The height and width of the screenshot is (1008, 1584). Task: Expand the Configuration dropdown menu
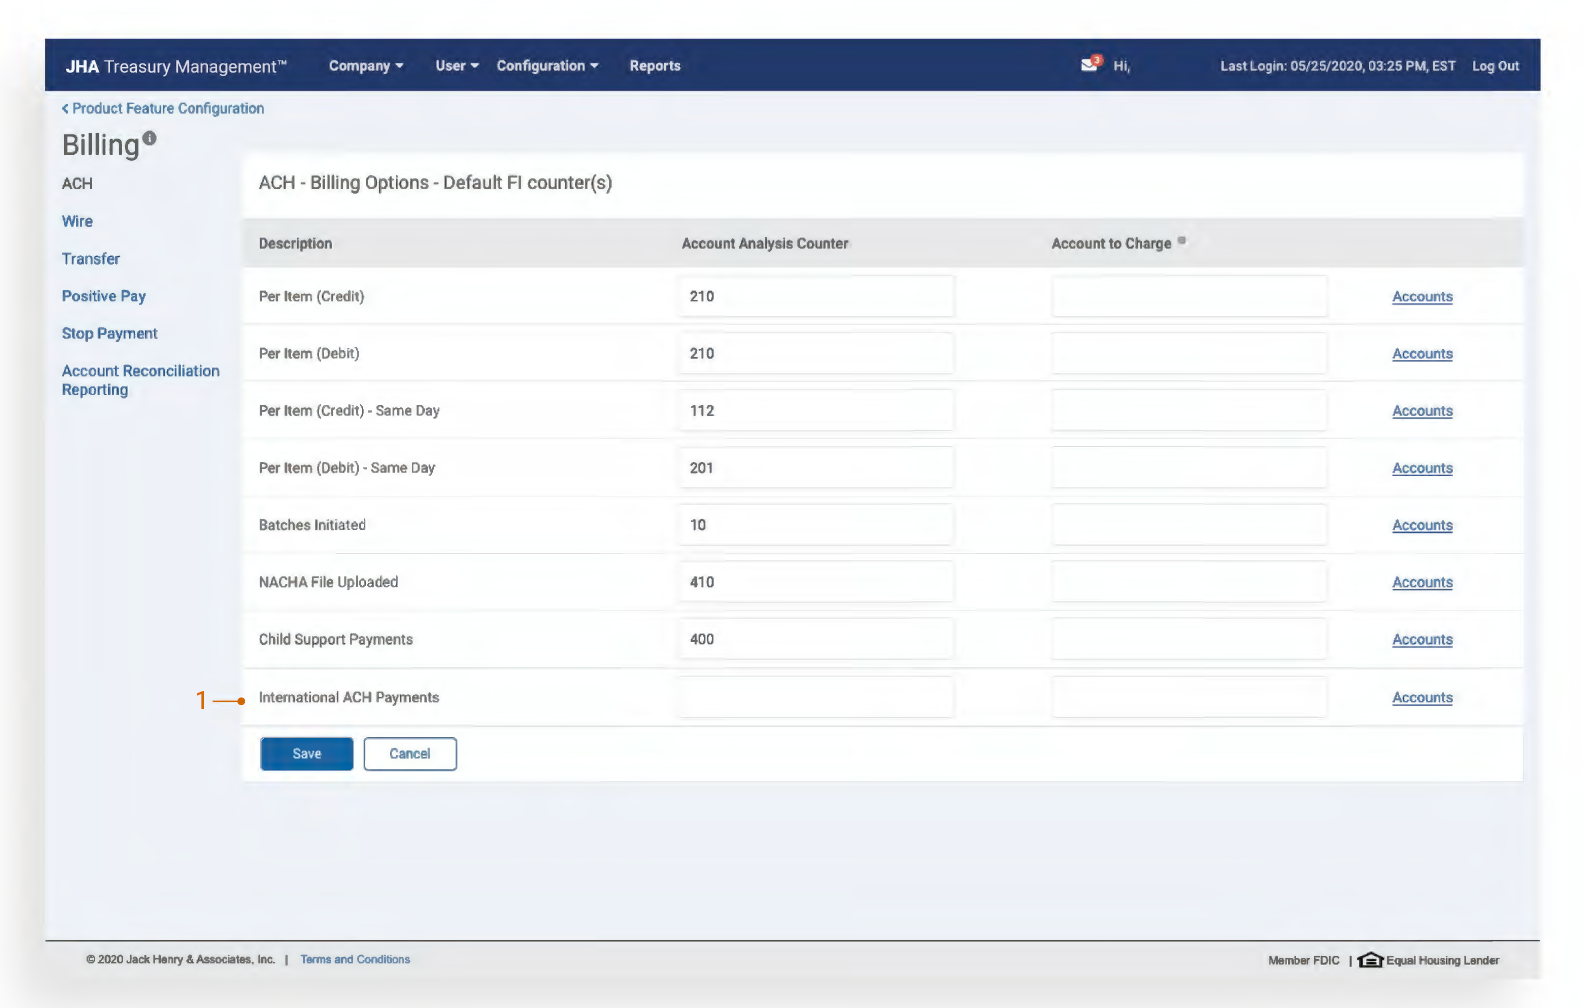(x=547, y=66)
